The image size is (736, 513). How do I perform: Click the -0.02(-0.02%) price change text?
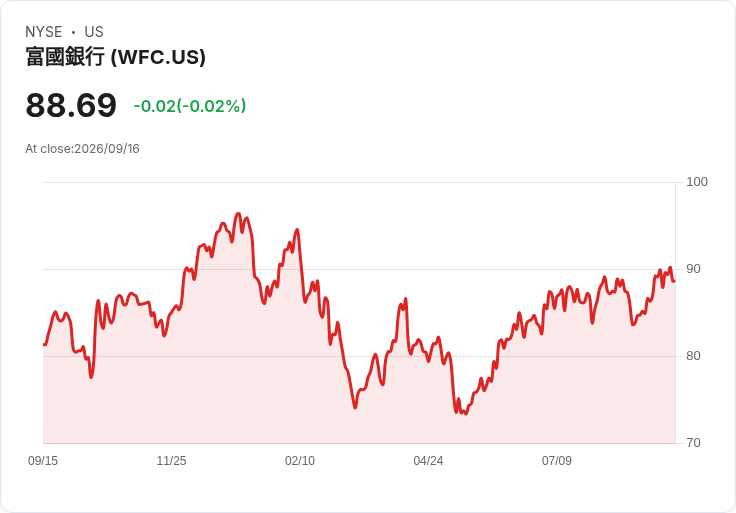(190, 106)
